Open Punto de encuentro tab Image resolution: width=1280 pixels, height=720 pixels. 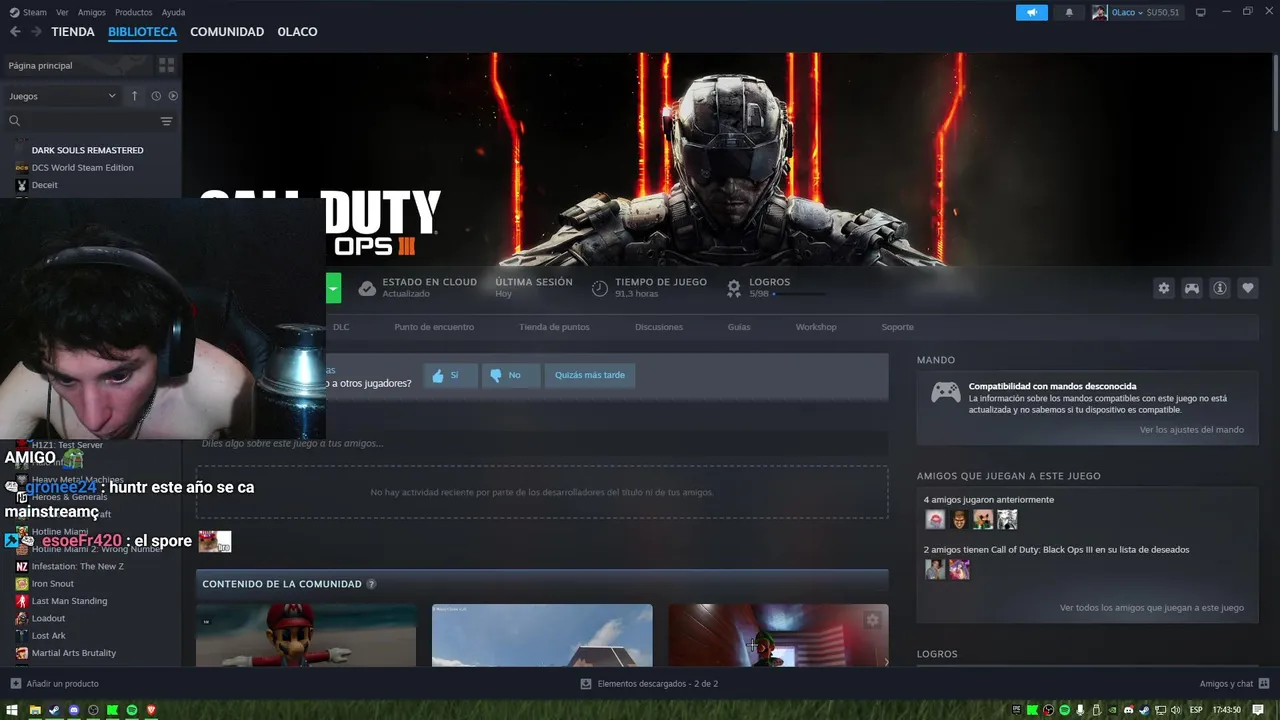click(434, 327)
